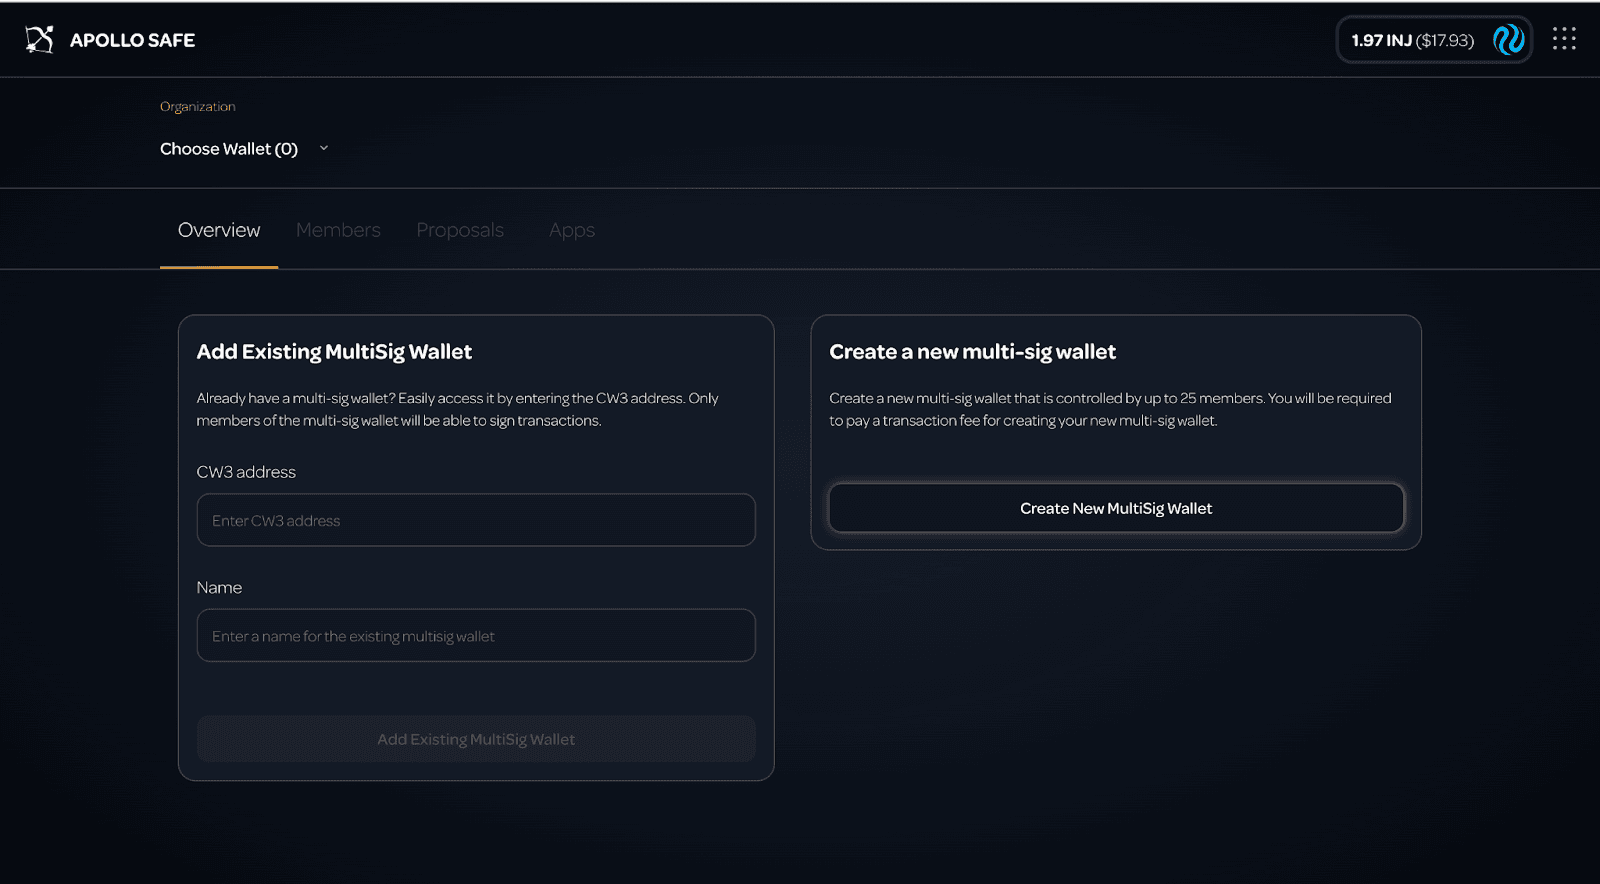The height and width of the screenshot is (884, 1600).
Task: Open the nine-dot apps grid menu
Action: (x=1564, y=39)
